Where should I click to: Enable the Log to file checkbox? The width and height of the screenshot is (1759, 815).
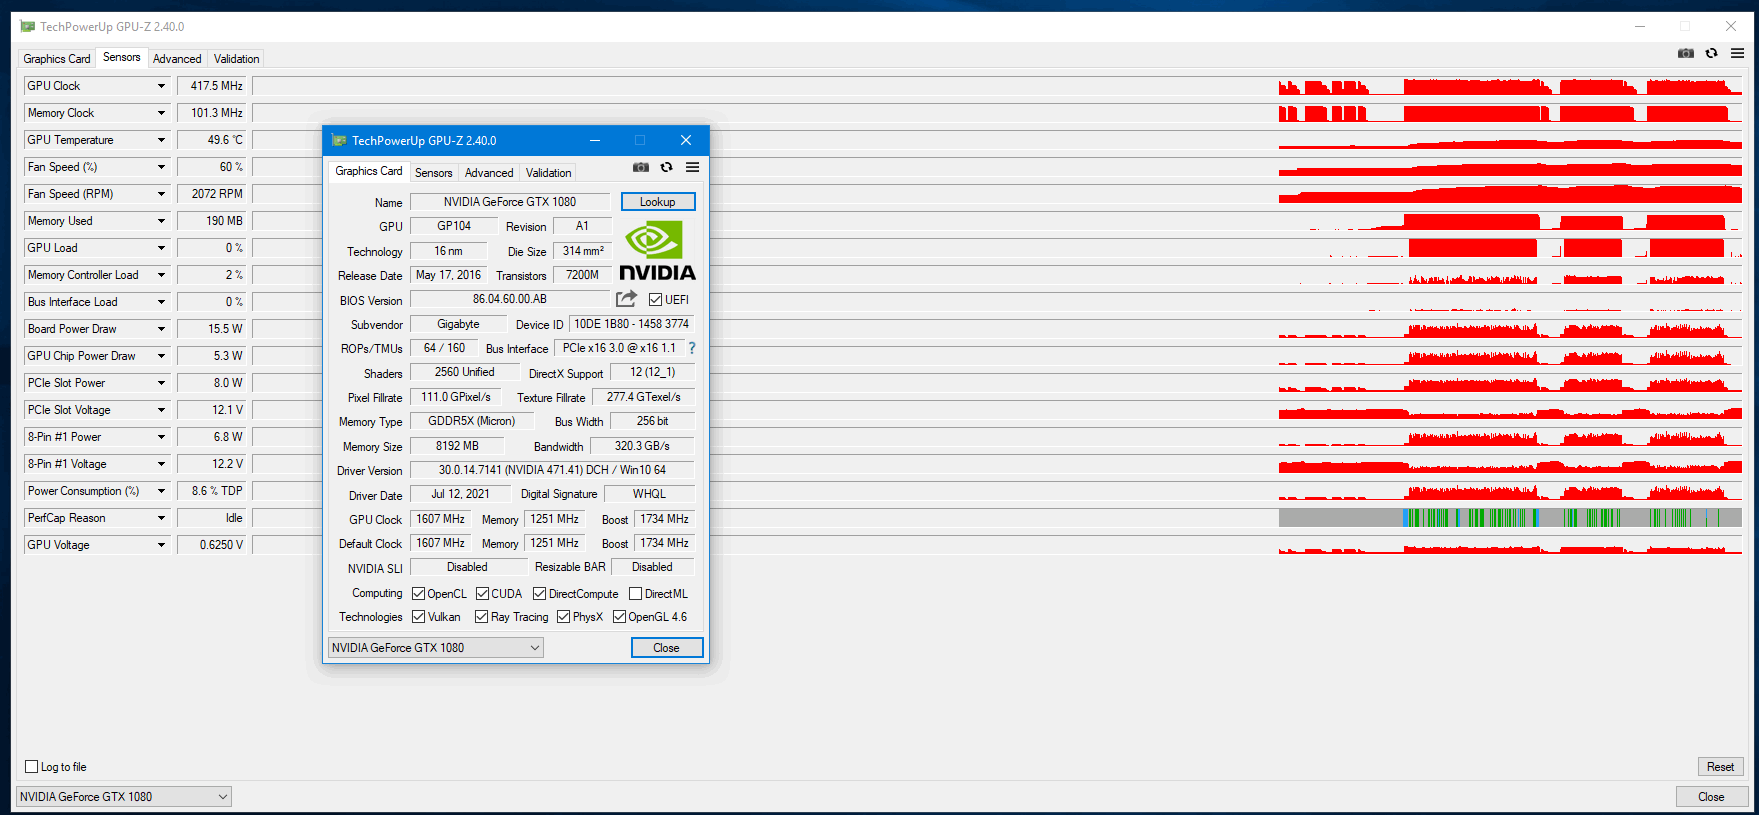tap(31, 767)
